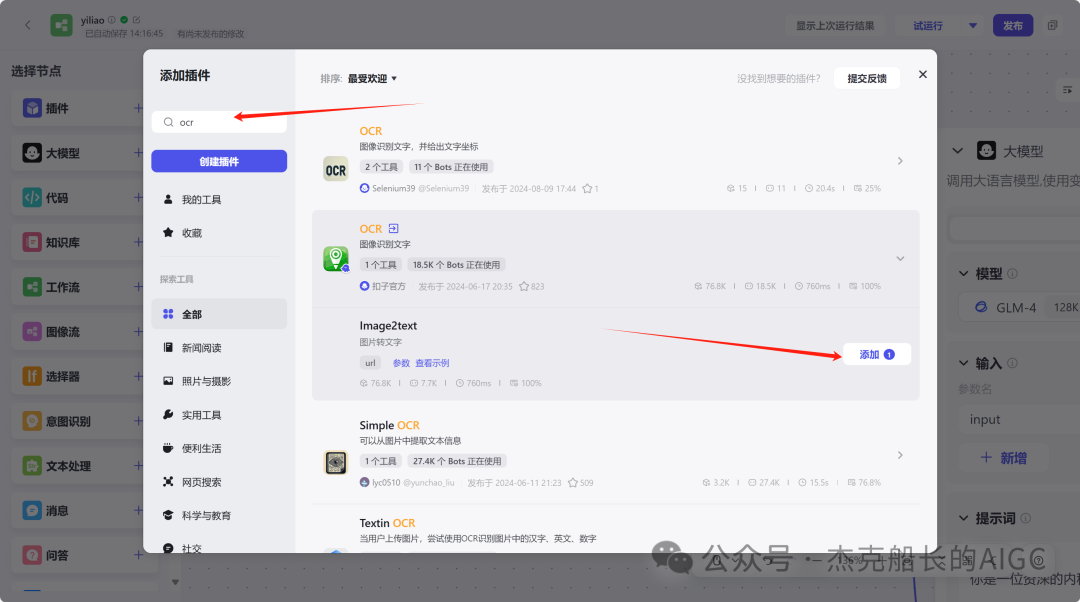Click 添加 for the Image2text tool

[x=877, y=355]
